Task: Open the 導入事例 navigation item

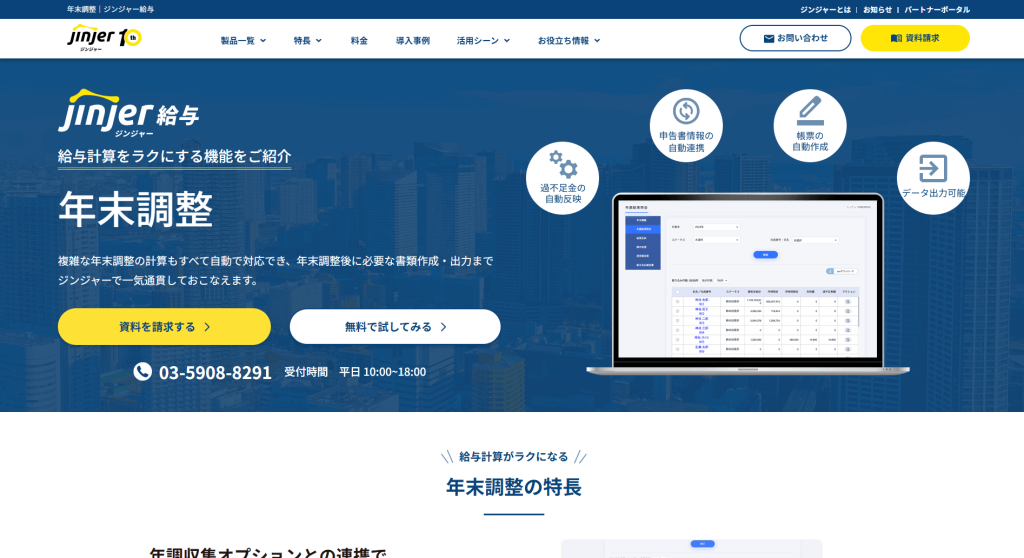Action: point(413,41)
